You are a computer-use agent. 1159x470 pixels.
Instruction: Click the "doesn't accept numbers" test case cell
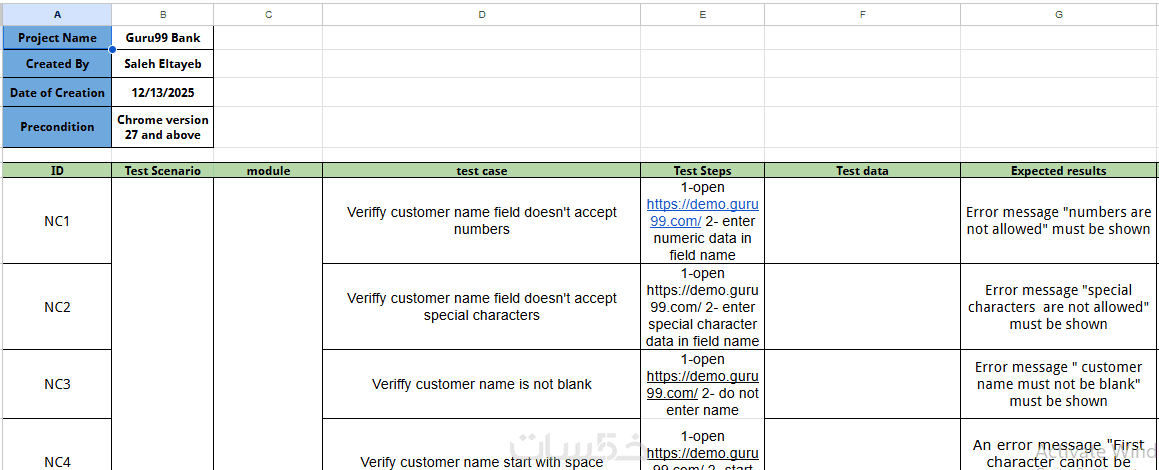(x=481, y=221)
